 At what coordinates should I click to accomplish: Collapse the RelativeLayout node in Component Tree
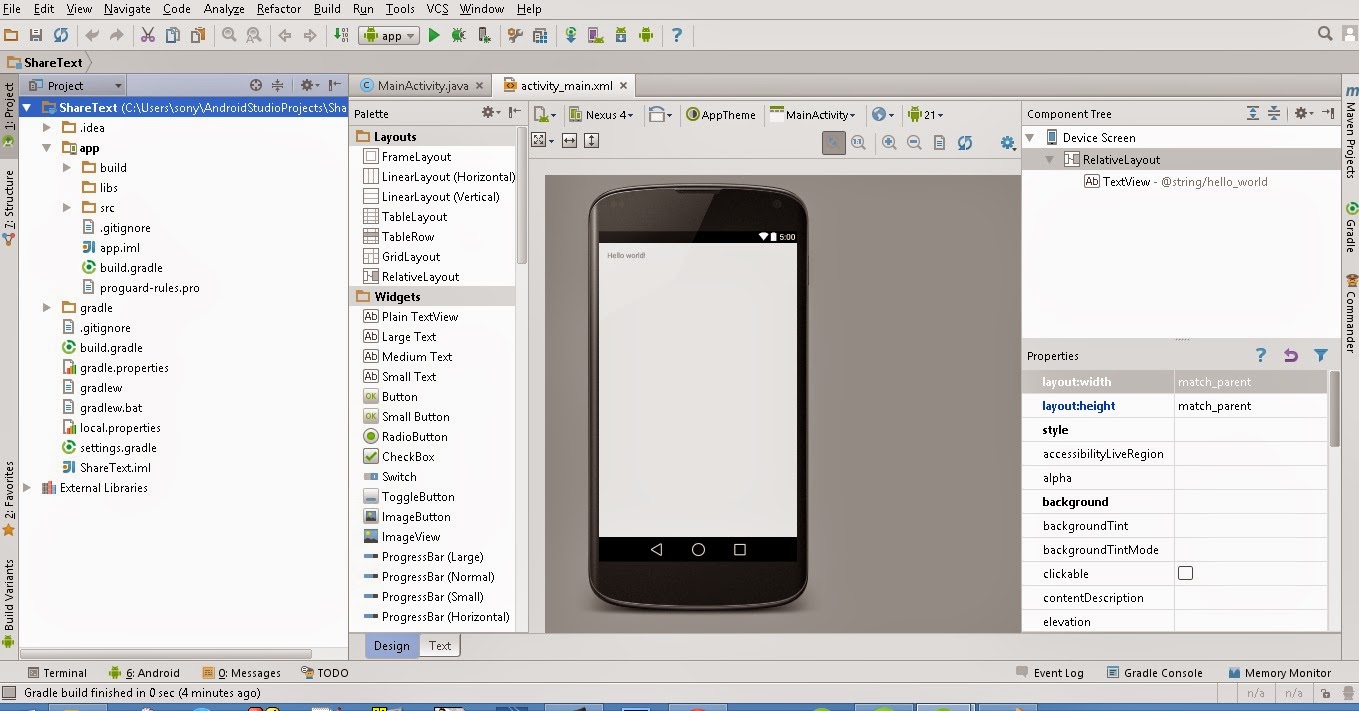pos(1047,158)
